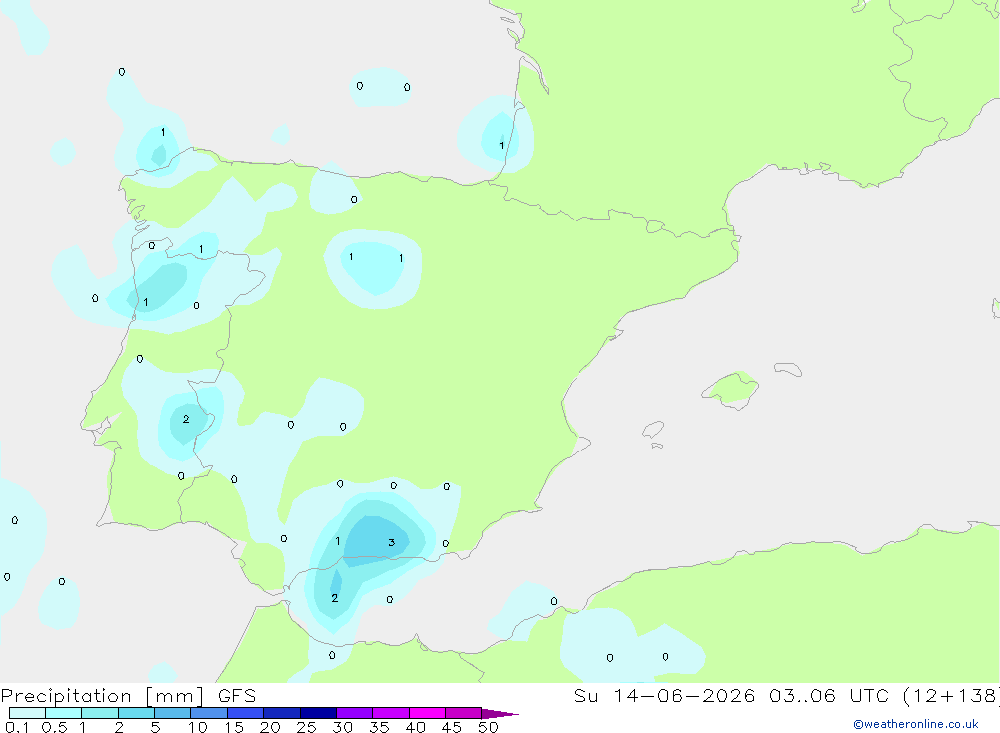Image resolution: width=1000 pixels, height=733 pixels.
Task: Click the Ibiza island outline on the map
Action: tap(653, 430)
